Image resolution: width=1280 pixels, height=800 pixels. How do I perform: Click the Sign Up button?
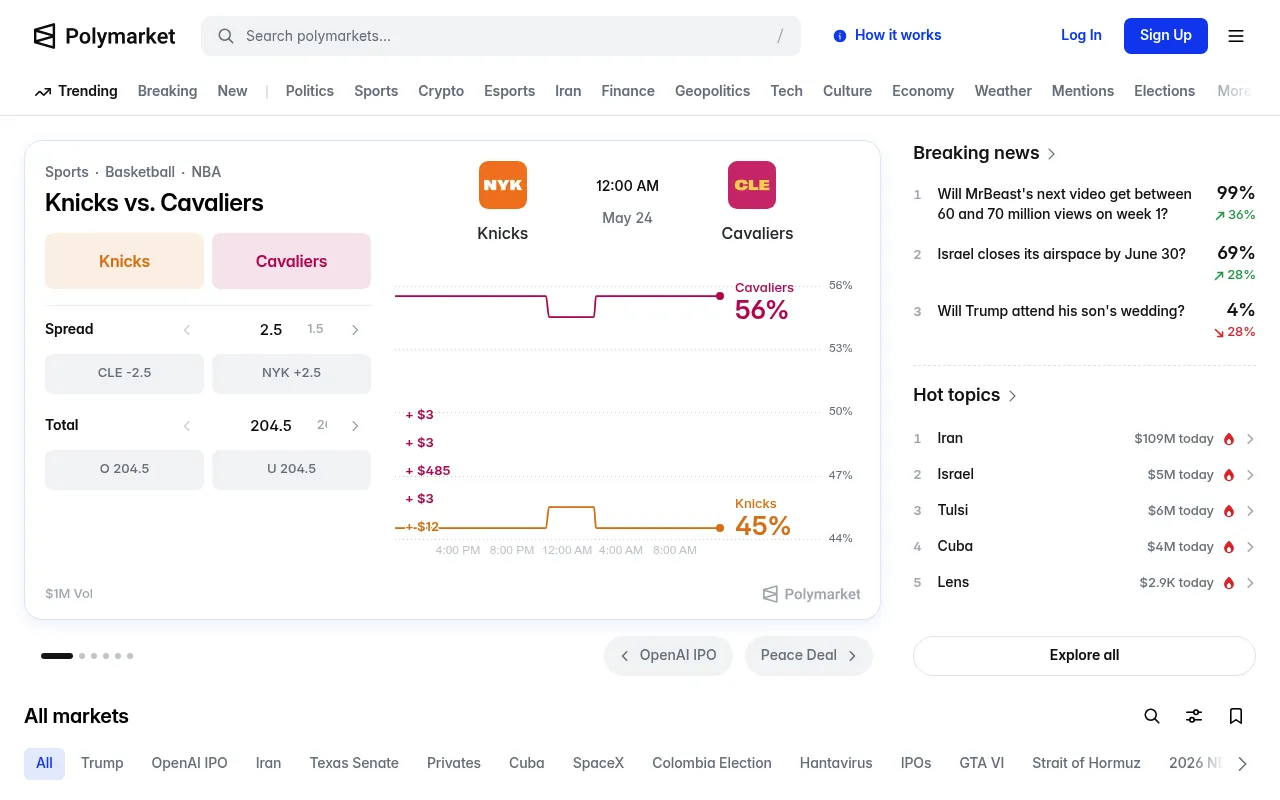click(x=1166, y=35)
